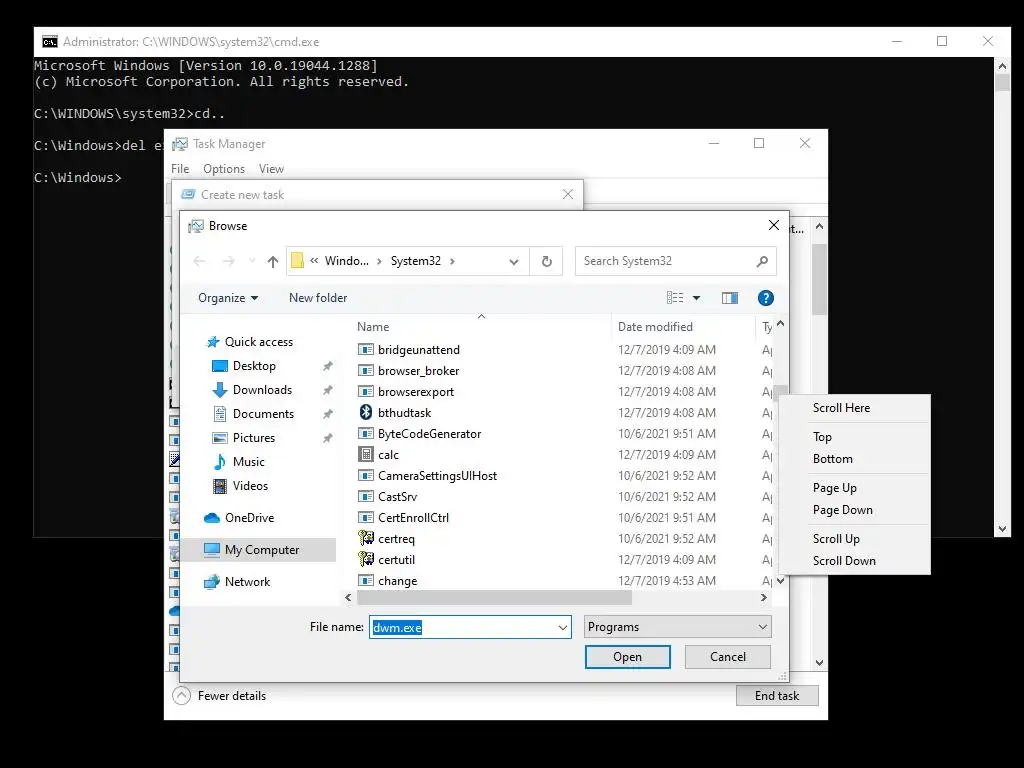
Task: Refresh the System32 folder listing
Action: 547,261
